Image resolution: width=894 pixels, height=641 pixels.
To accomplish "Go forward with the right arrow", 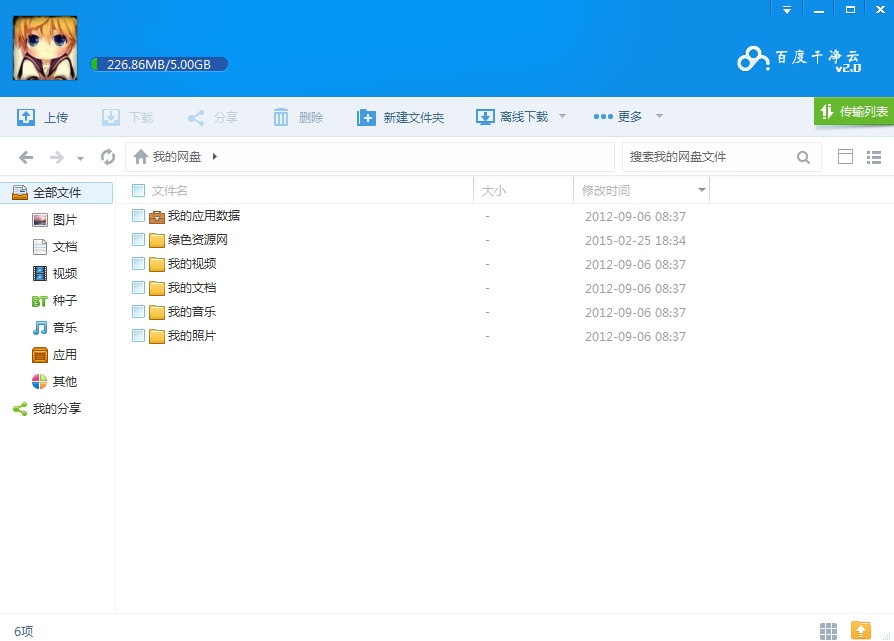I will [56, 157].
